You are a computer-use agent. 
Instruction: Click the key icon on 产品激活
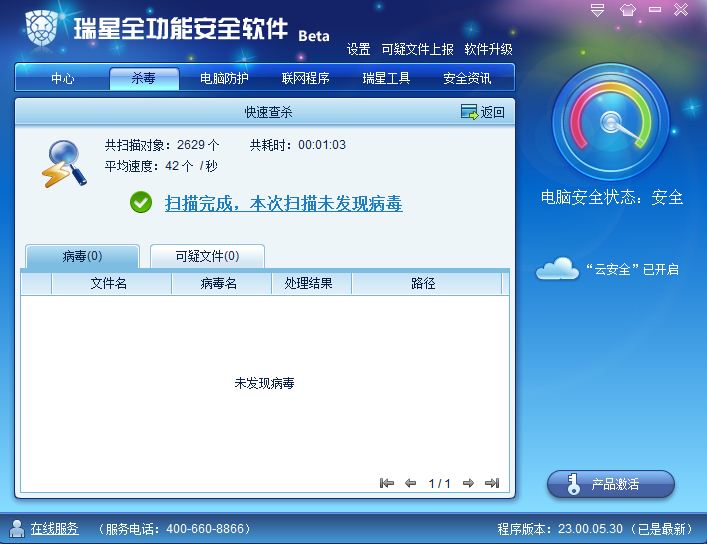[573, 484]
